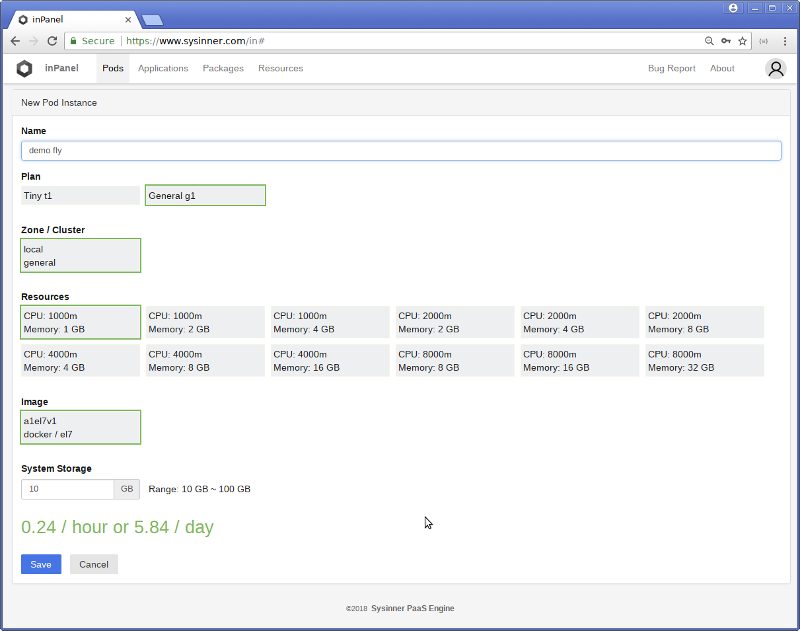800x631 pixels.
Task: Click the browser extension icon
Action: click(763, 41)
